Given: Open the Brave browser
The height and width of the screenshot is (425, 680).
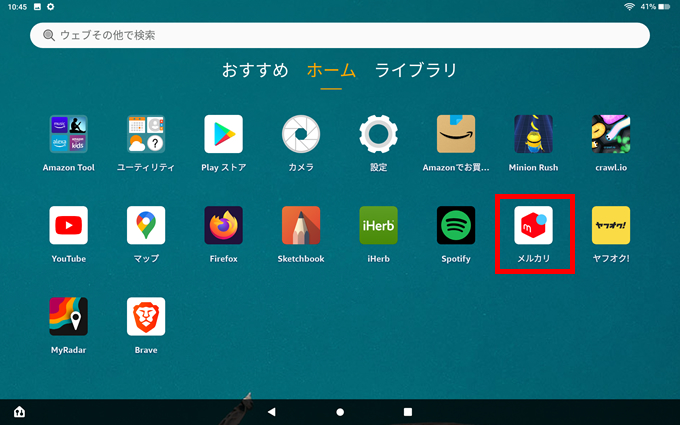Looking at the screenshot, I should tap(146, 317).
